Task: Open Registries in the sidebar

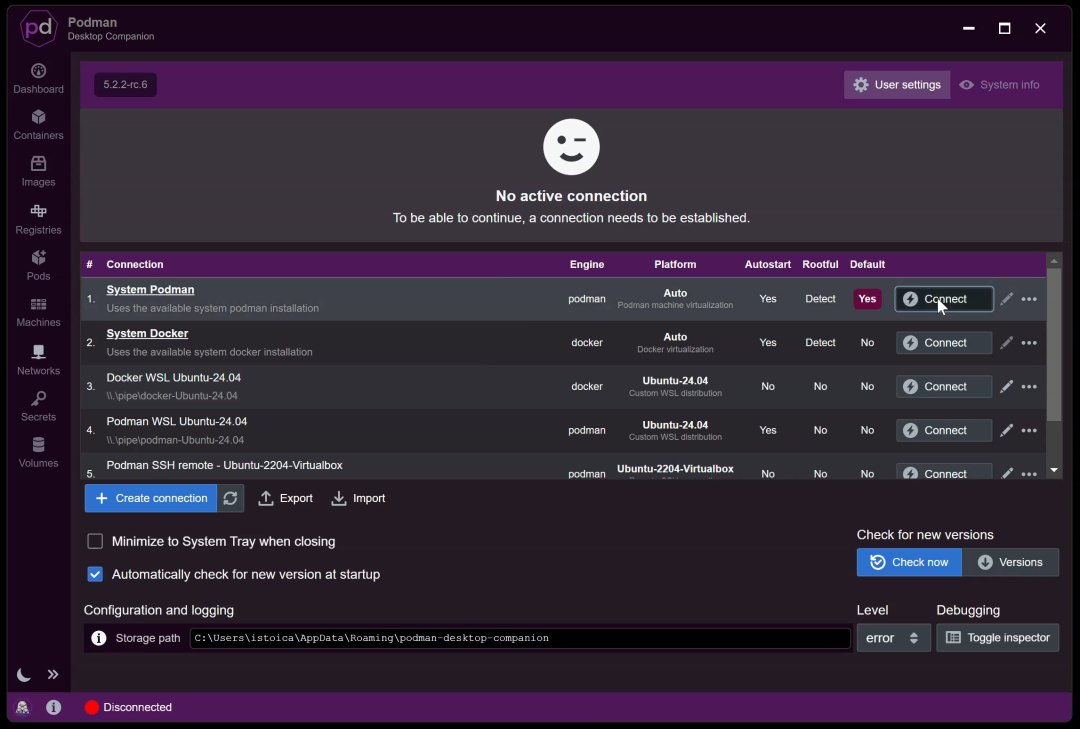Action: tap(39, 219)
